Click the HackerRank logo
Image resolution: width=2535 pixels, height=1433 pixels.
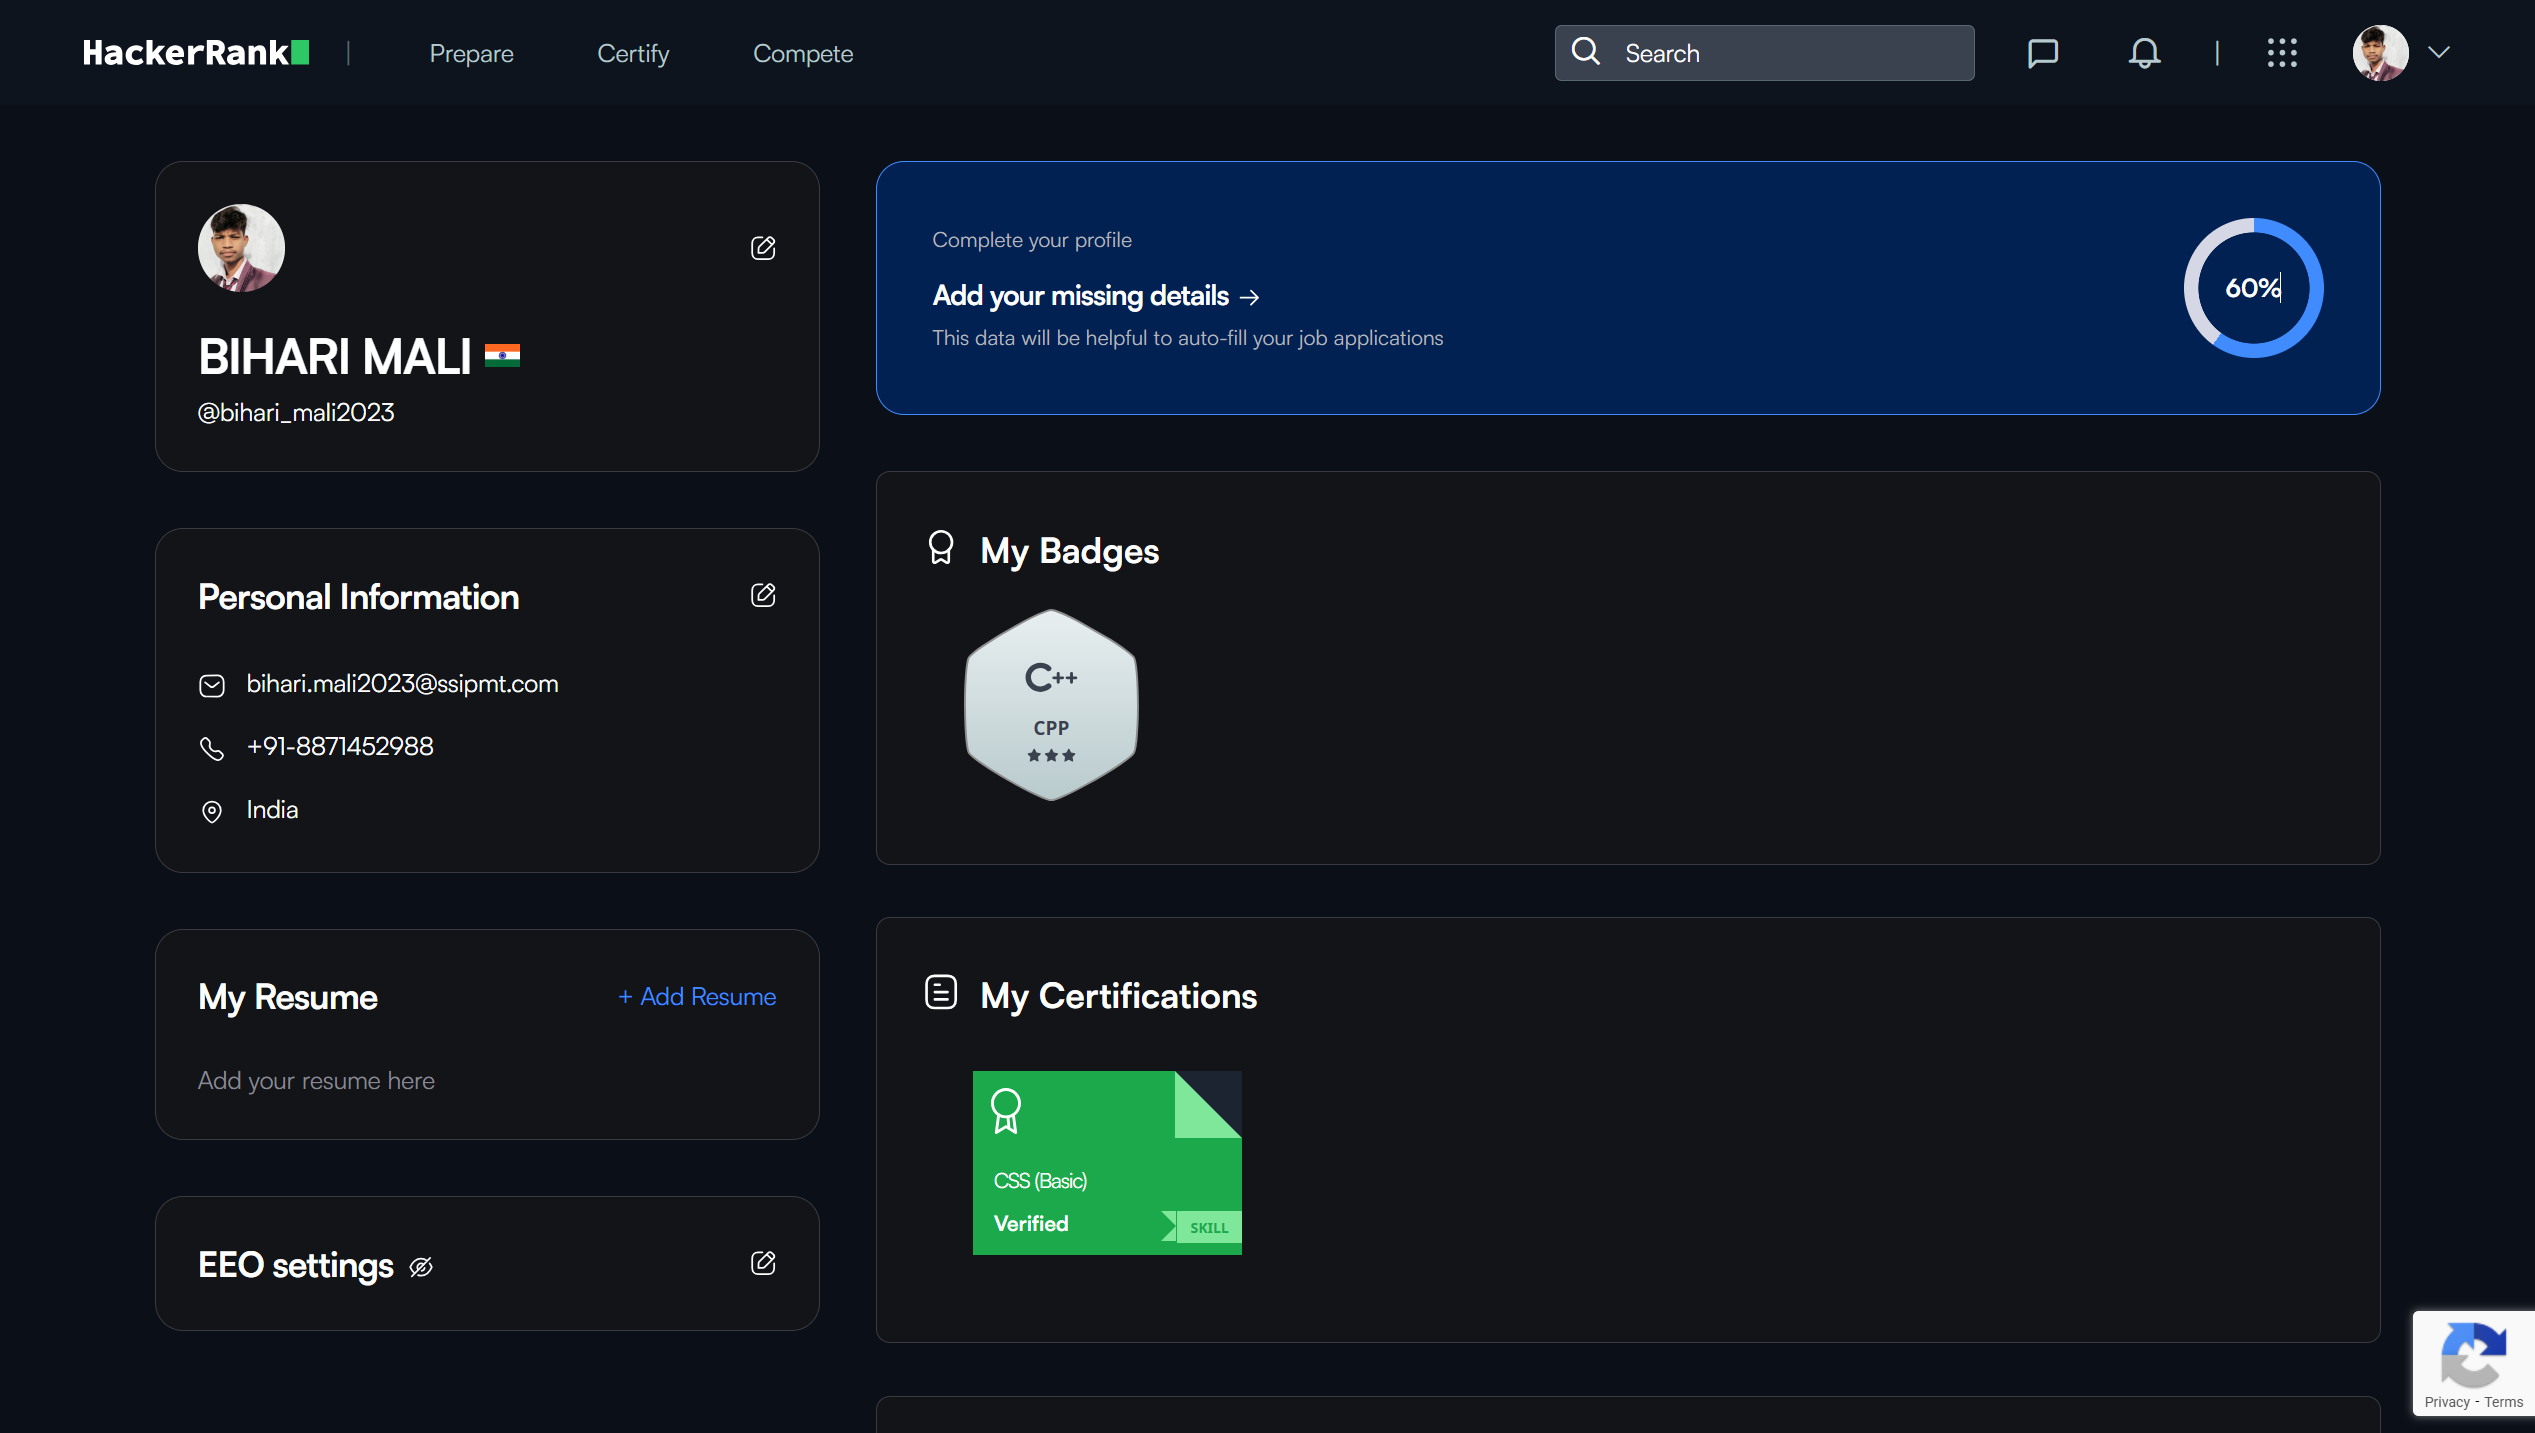196,53
